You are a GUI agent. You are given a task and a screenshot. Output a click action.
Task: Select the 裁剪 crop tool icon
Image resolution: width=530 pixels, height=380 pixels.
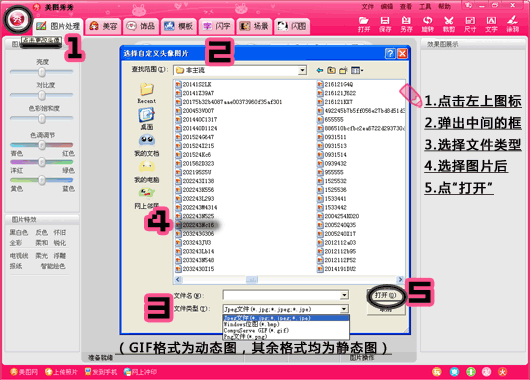click(x=449, y=24)
